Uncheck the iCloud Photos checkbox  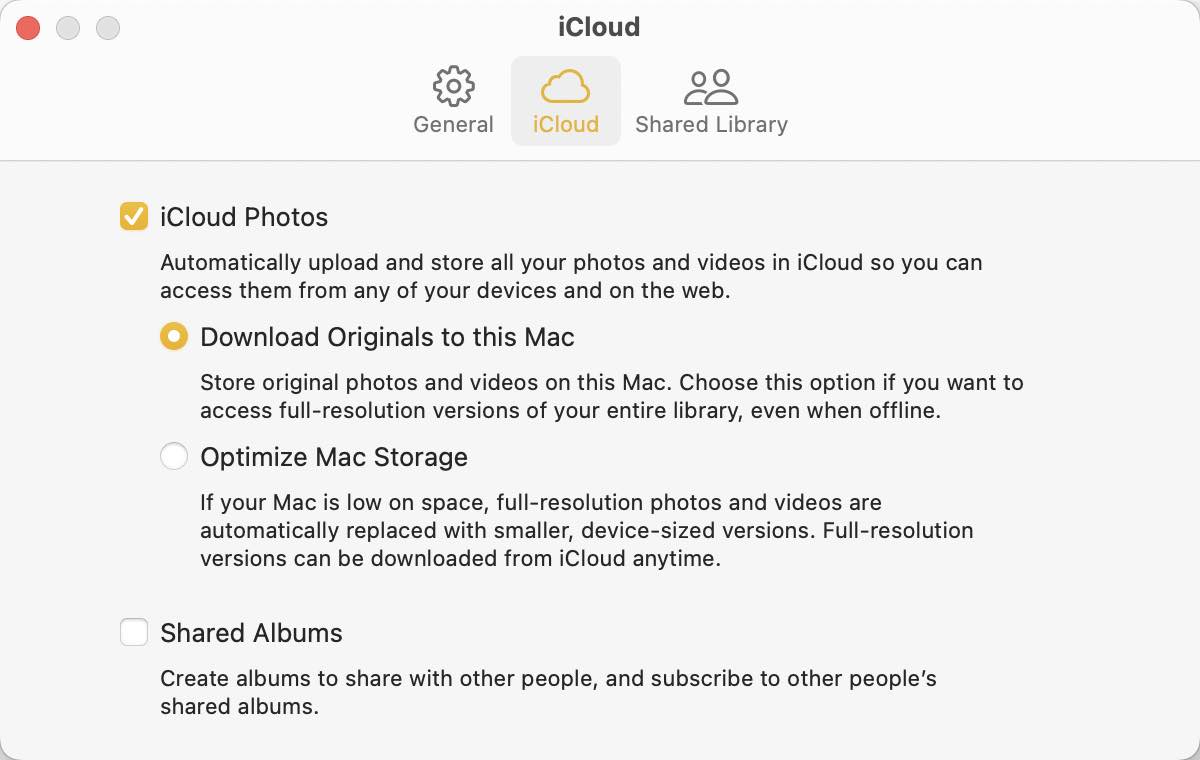[x=133, y=216]
